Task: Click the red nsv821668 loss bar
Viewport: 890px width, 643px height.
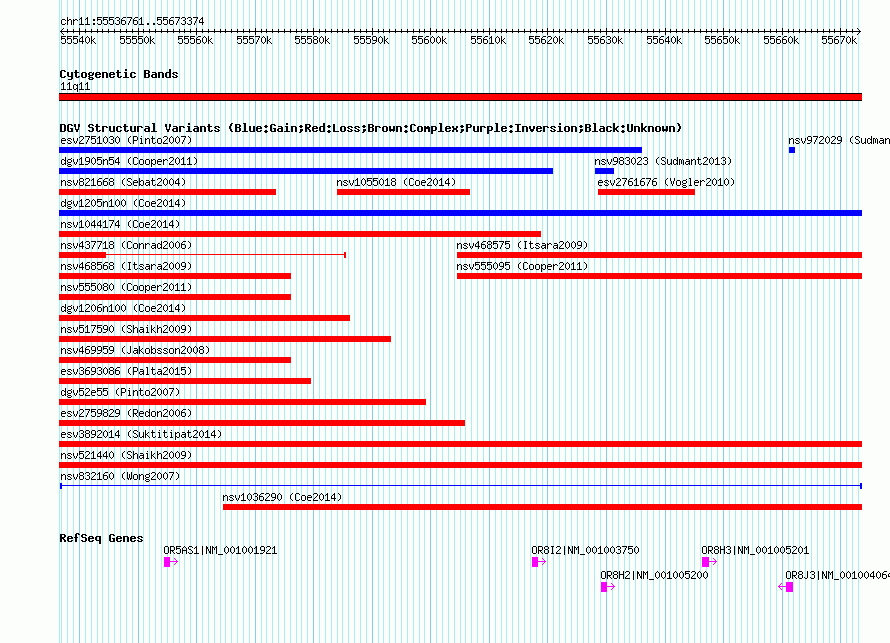Action: tap(167, 192)
